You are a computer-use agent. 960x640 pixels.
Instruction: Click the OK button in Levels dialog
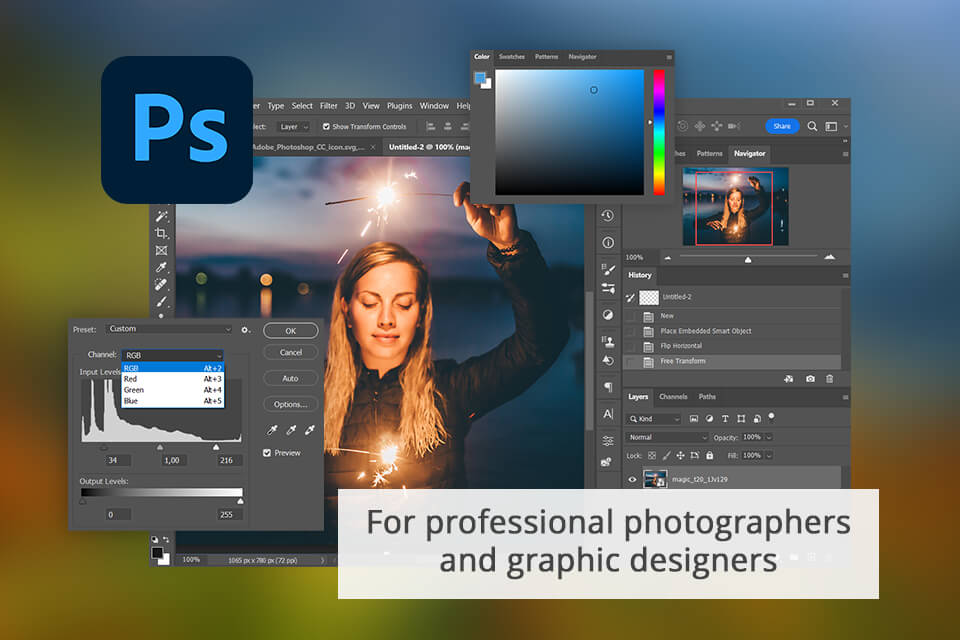click(x=290, y=330)
